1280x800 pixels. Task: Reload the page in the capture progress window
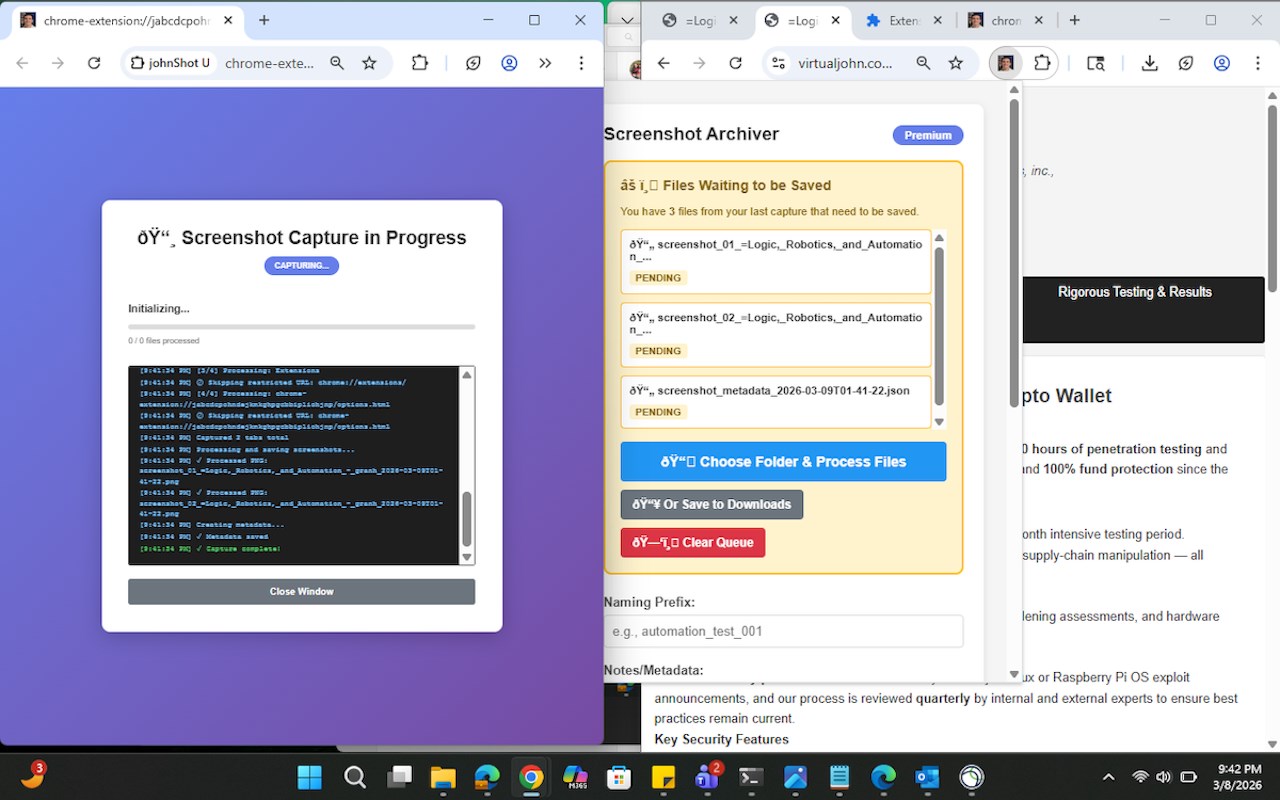(94, 63)
